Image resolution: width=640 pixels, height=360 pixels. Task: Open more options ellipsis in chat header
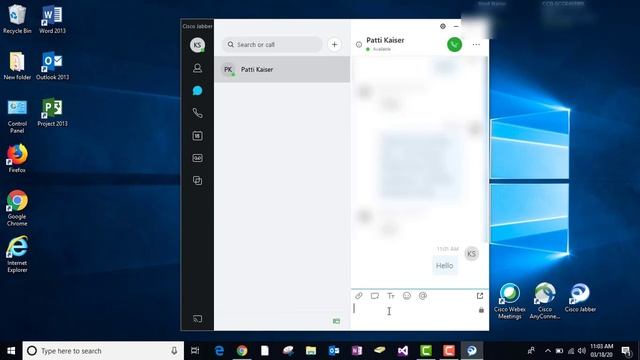coord(476,44)
